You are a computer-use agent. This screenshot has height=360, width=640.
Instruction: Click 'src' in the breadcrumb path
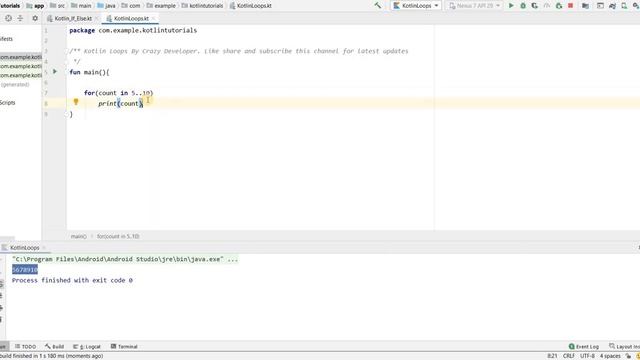click(x=58, y=6)
